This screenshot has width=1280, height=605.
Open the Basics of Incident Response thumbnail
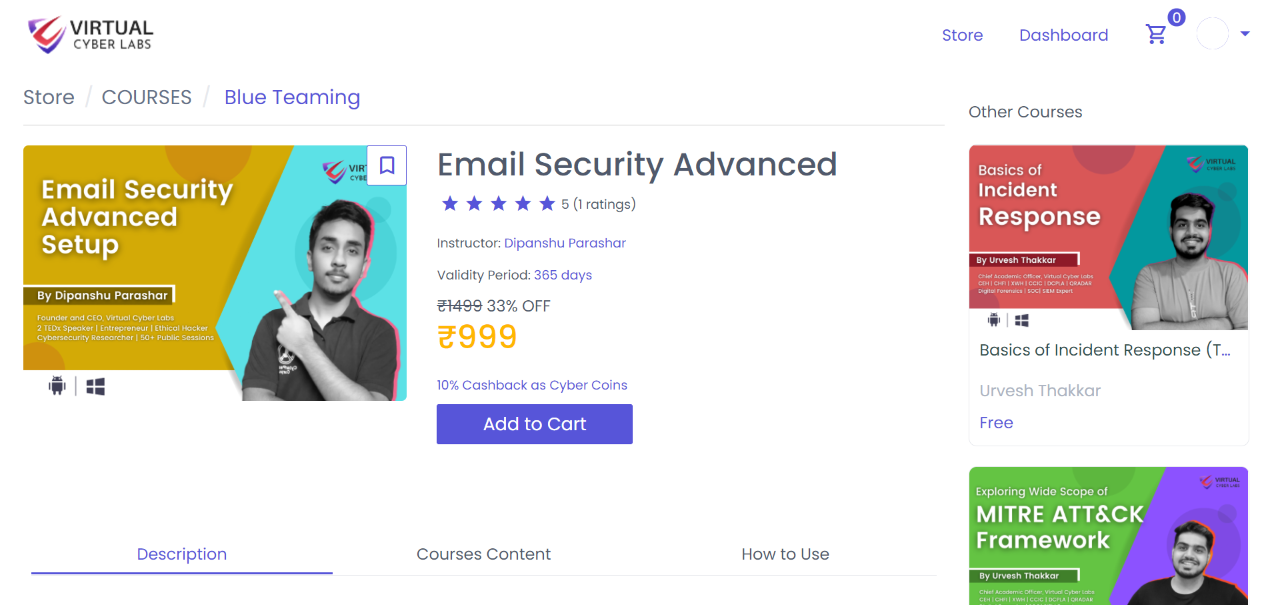click(x=1108, y=226)
